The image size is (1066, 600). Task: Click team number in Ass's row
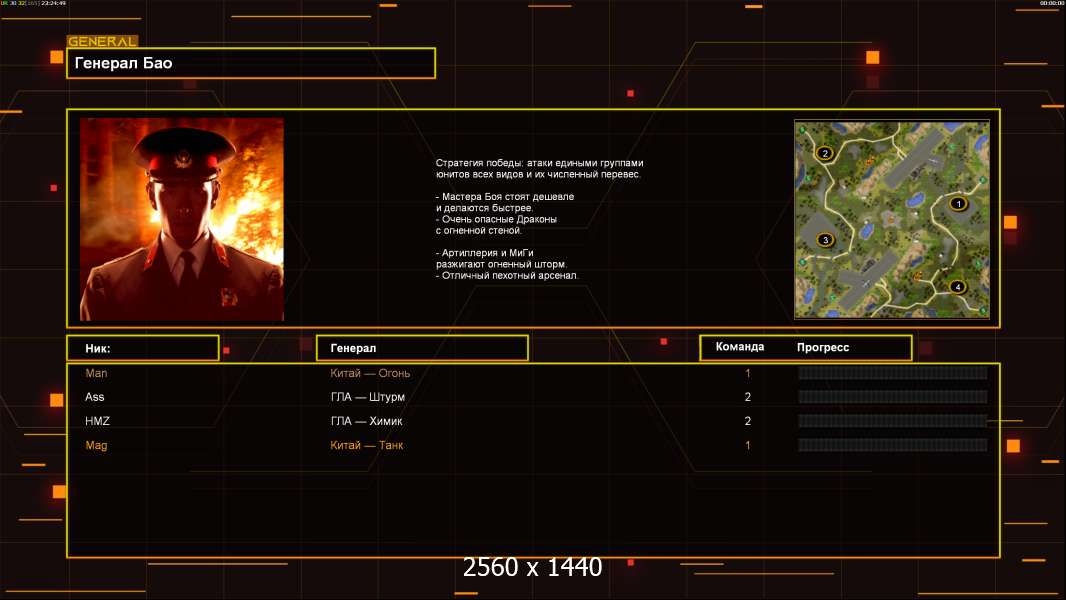[x=748, y=397]
